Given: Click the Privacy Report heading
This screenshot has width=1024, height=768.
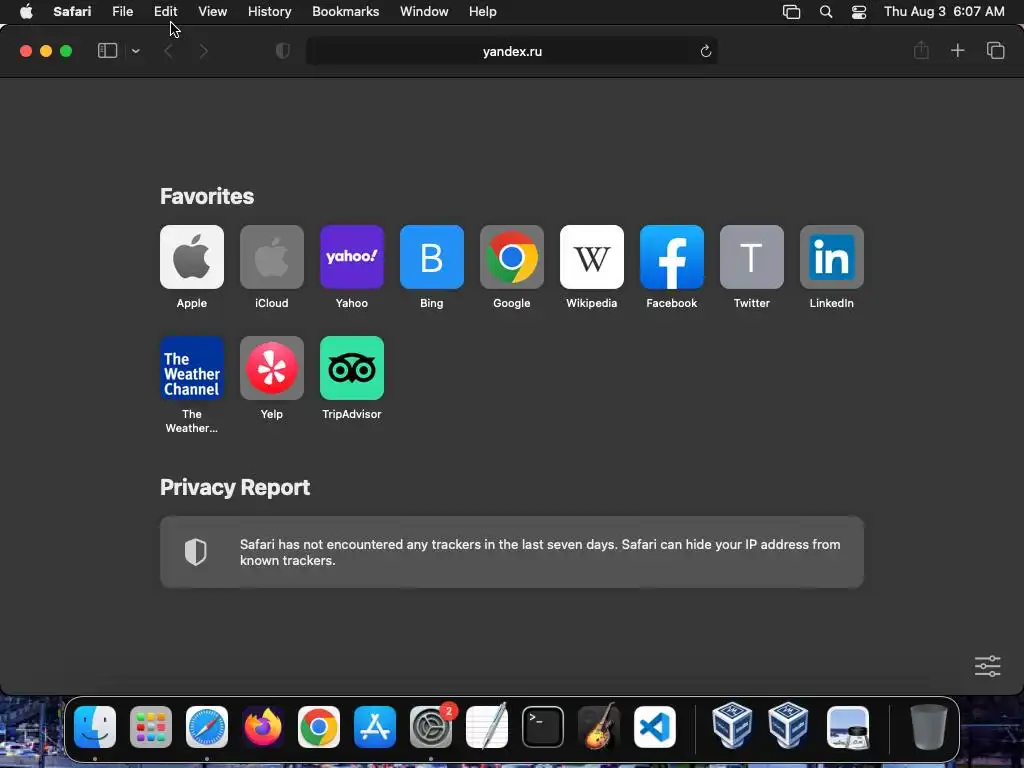Looking at the screenshot, I should [235, 487].
